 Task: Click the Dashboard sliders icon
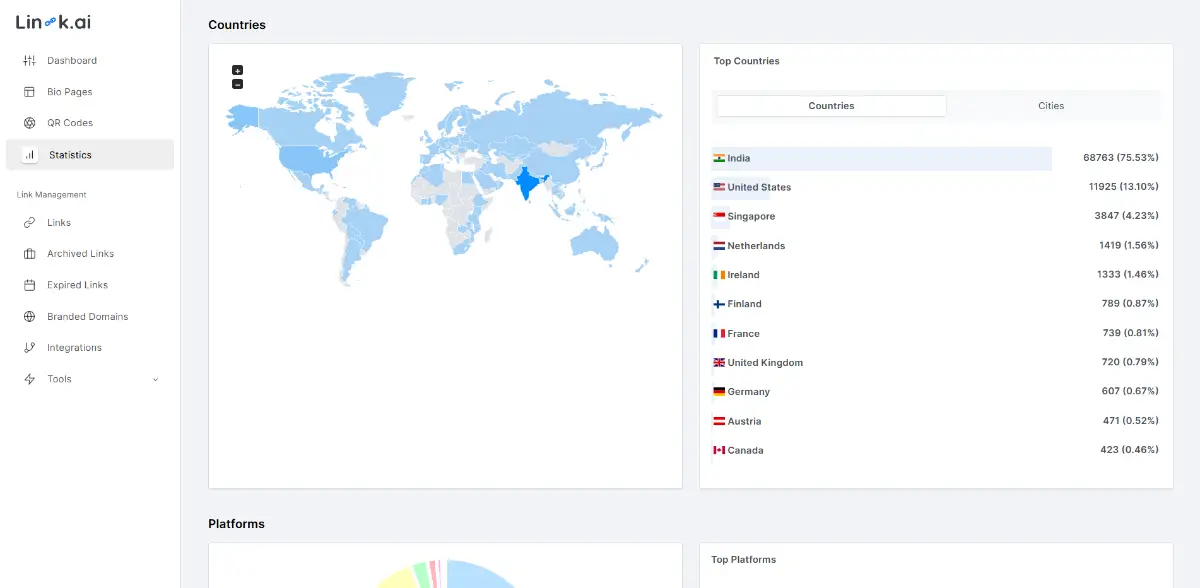pyautogui.click(x=29, y=61)
